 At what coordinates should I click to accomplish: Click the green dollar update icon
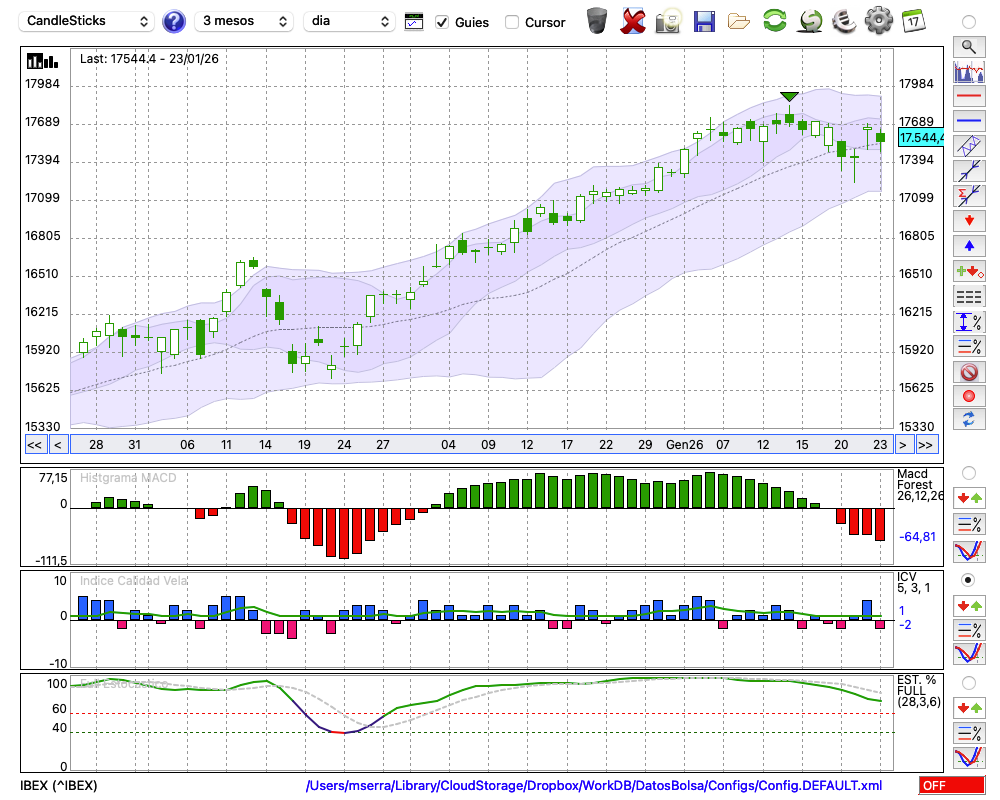pos(810,21)
